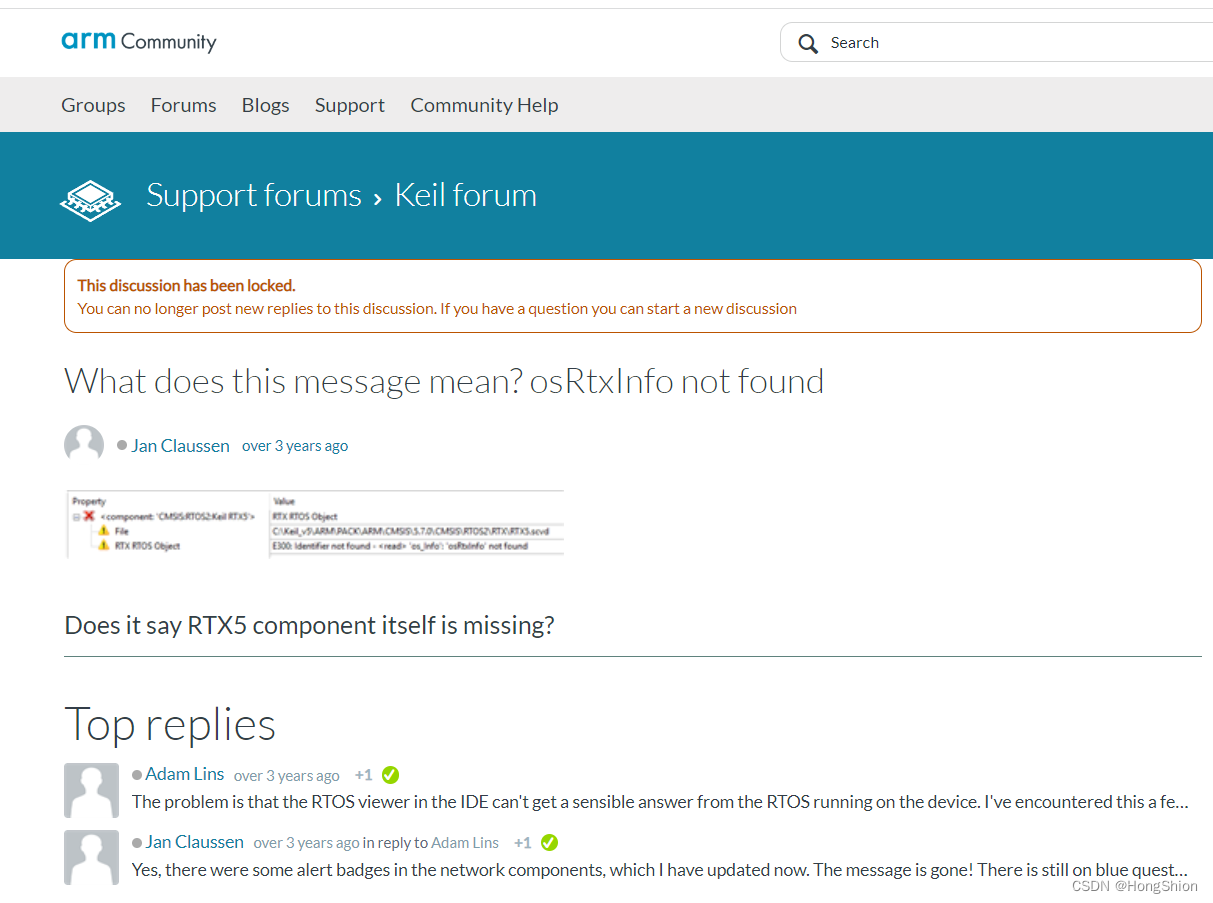Click the magnifier search icon
The width and height of the screenshot is (1213, 903).
click(808, 43)
